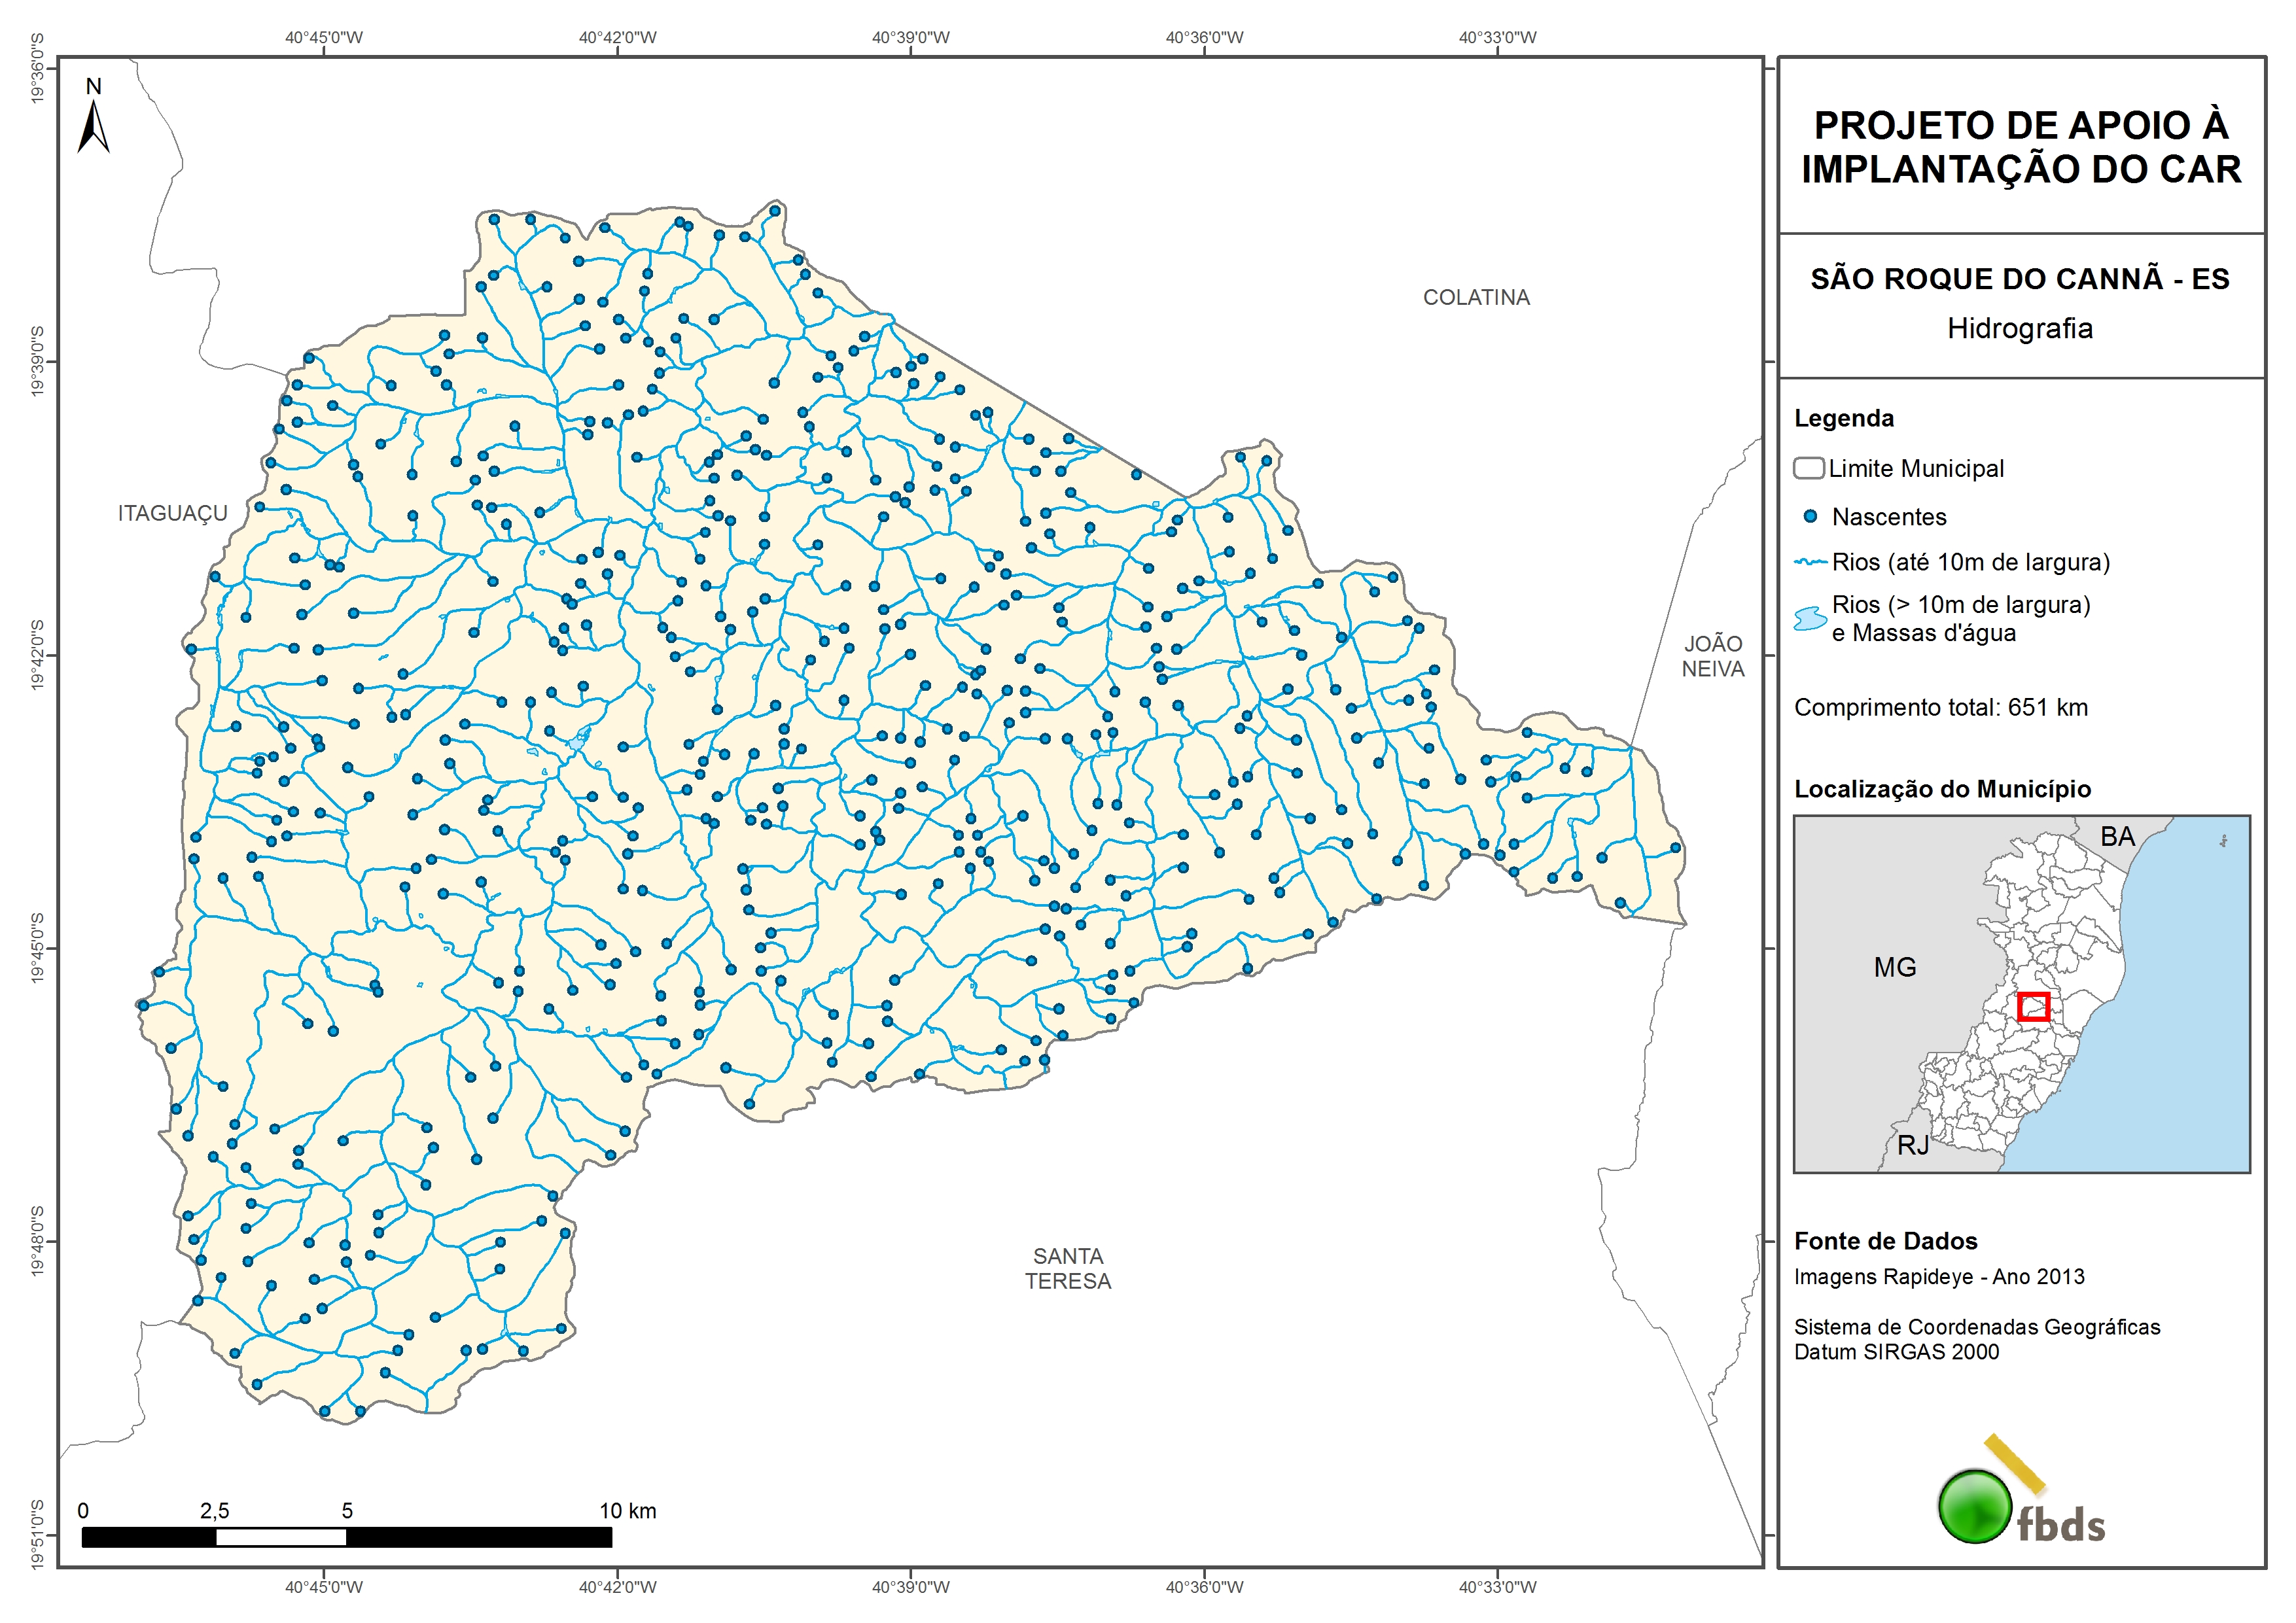Click the Limite Municipal legend rectangle symbol
The width and height of the screenshot is (2296, 1623).
(x=1808, y=468)
